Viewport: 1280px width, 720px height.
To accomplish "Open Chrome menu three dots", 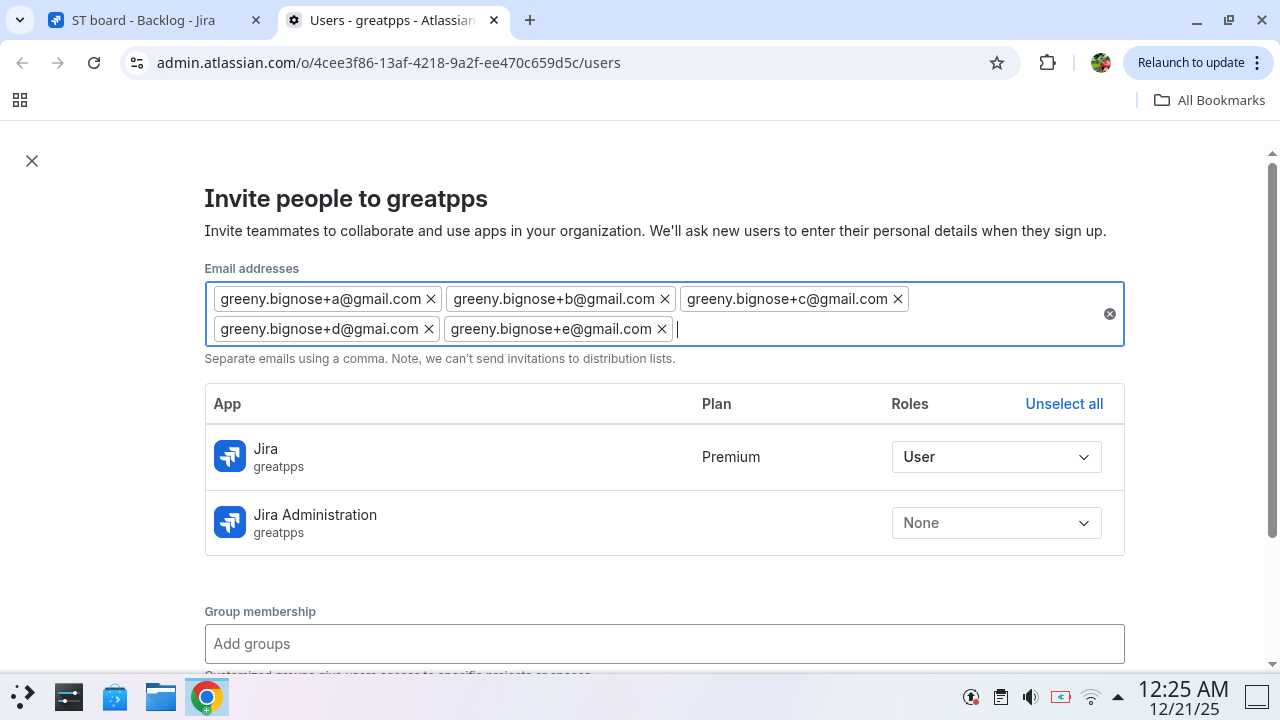I will click(x=1256, y=63).
